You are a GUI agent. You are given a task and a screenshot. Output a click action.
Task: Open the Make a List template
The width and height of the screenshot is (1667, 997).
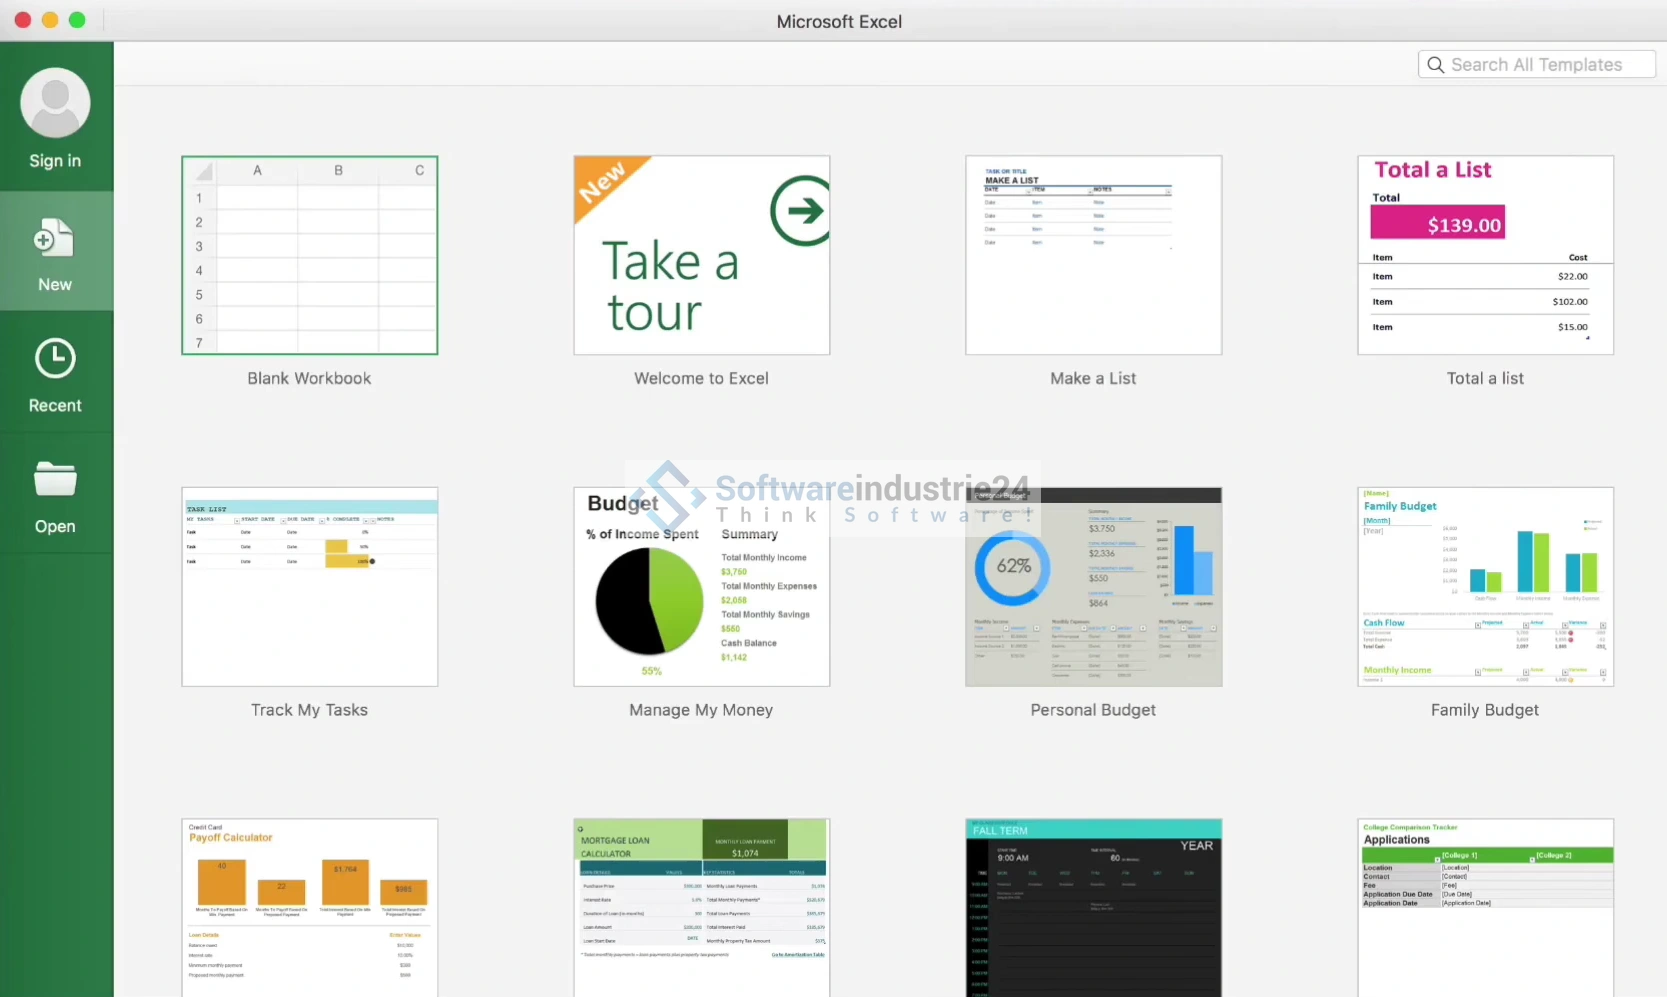point(1093,255)
